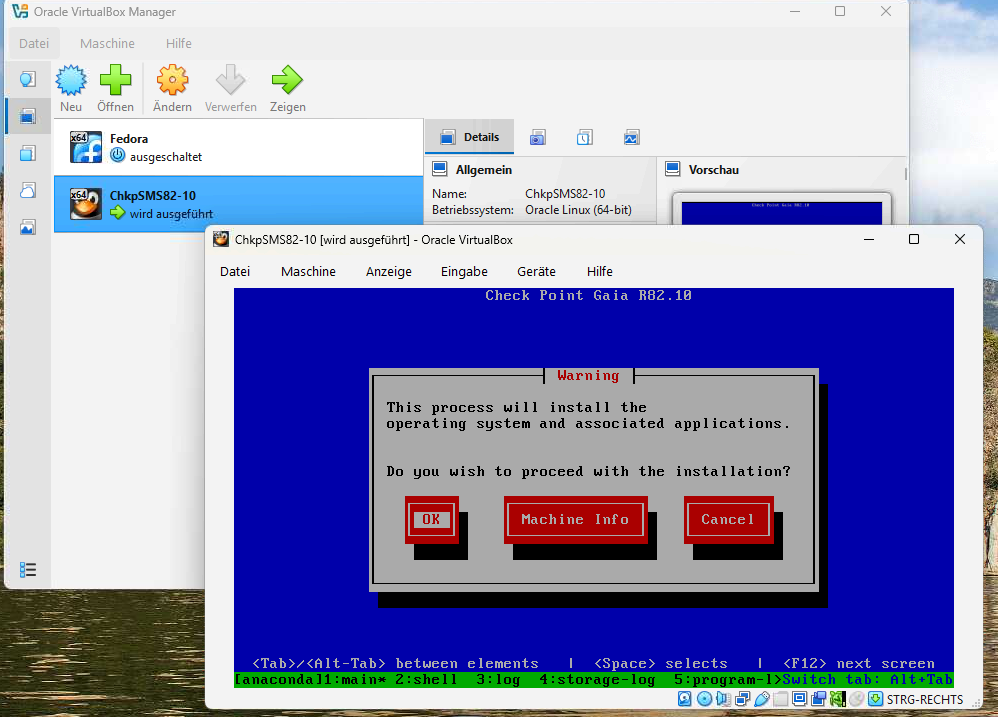998x717 pixels.
Task: Open the Snapshots camera tab icon
Action: pos(538,137)
